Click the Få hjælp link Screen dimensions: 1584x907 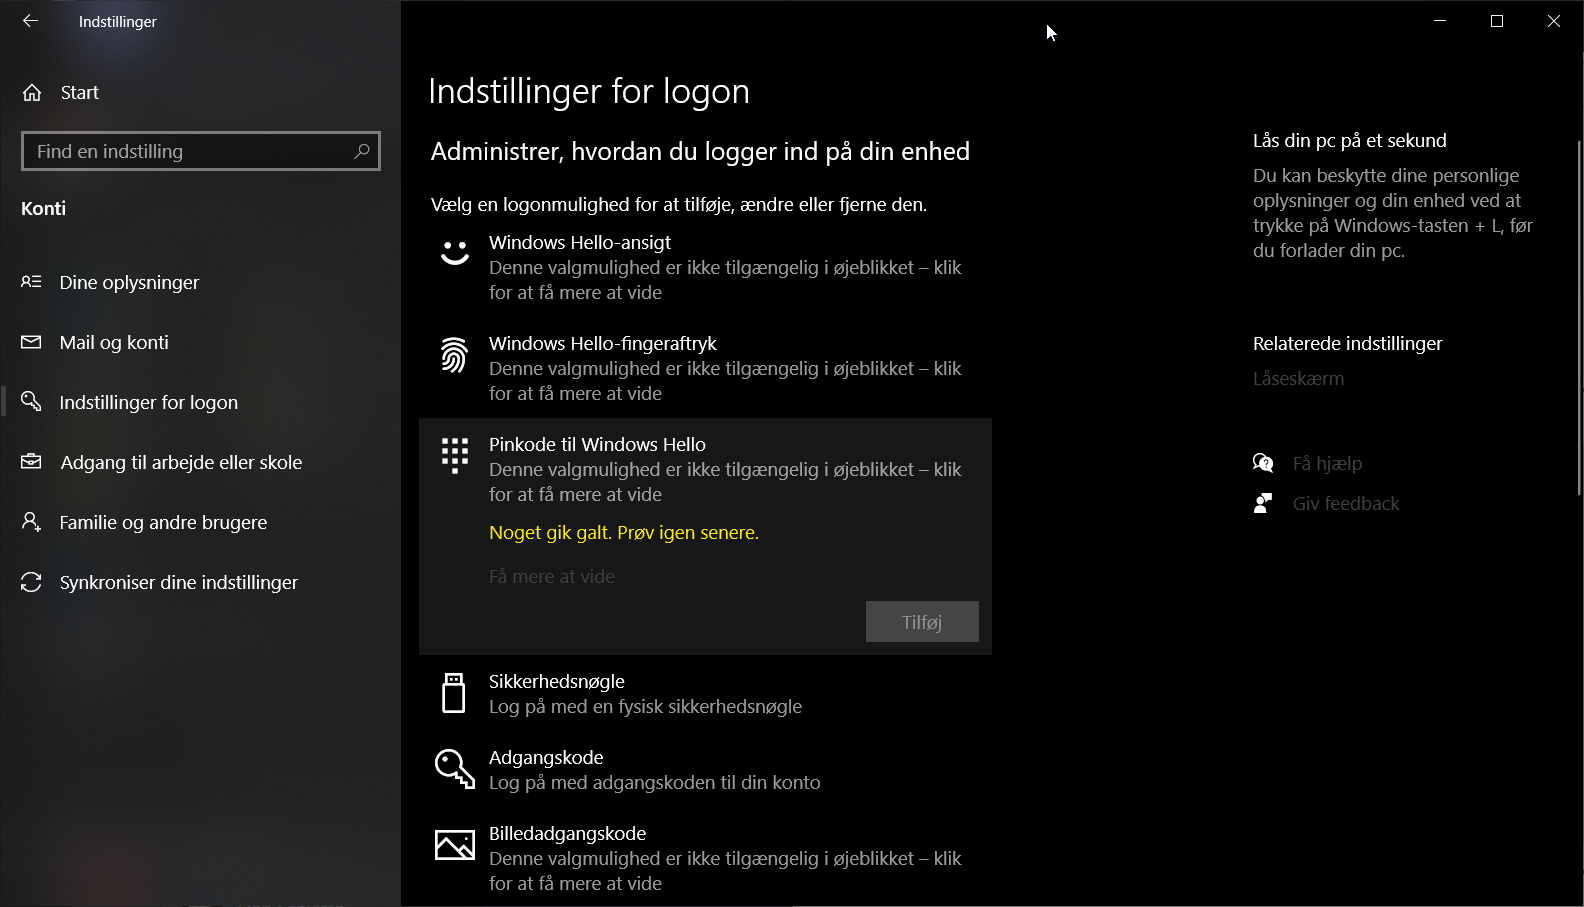coord(1327,463)
